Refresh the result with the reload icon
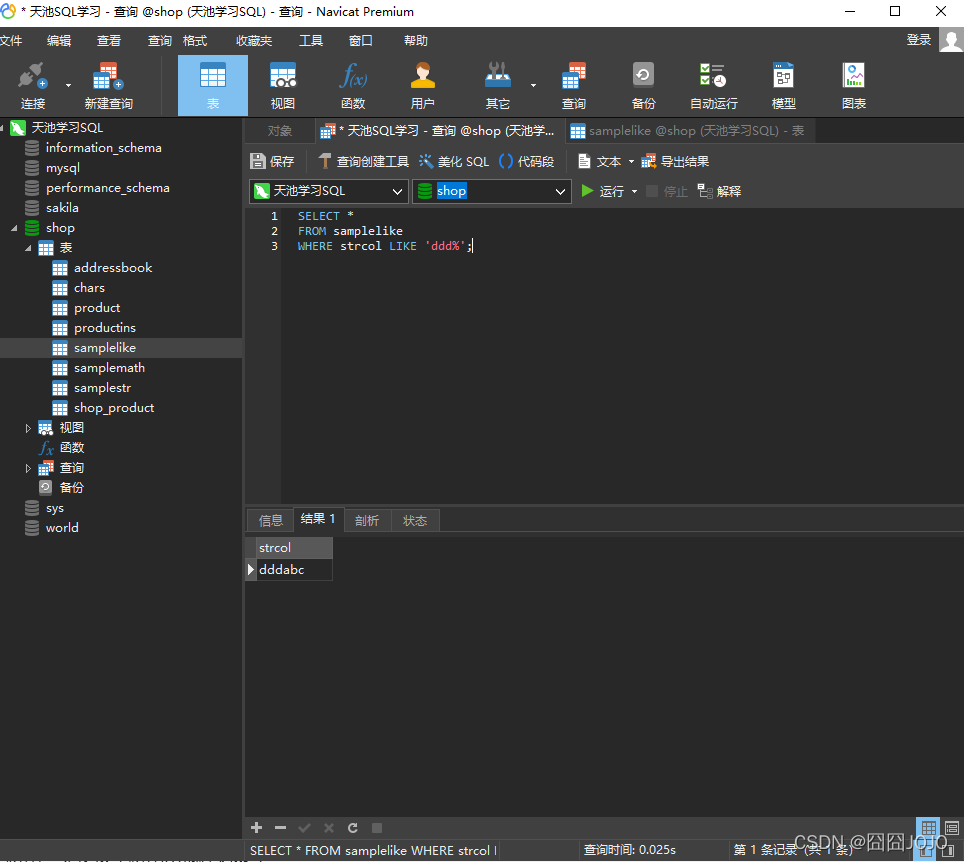Screen dimensions: 964x862 (x=353, y=828)
